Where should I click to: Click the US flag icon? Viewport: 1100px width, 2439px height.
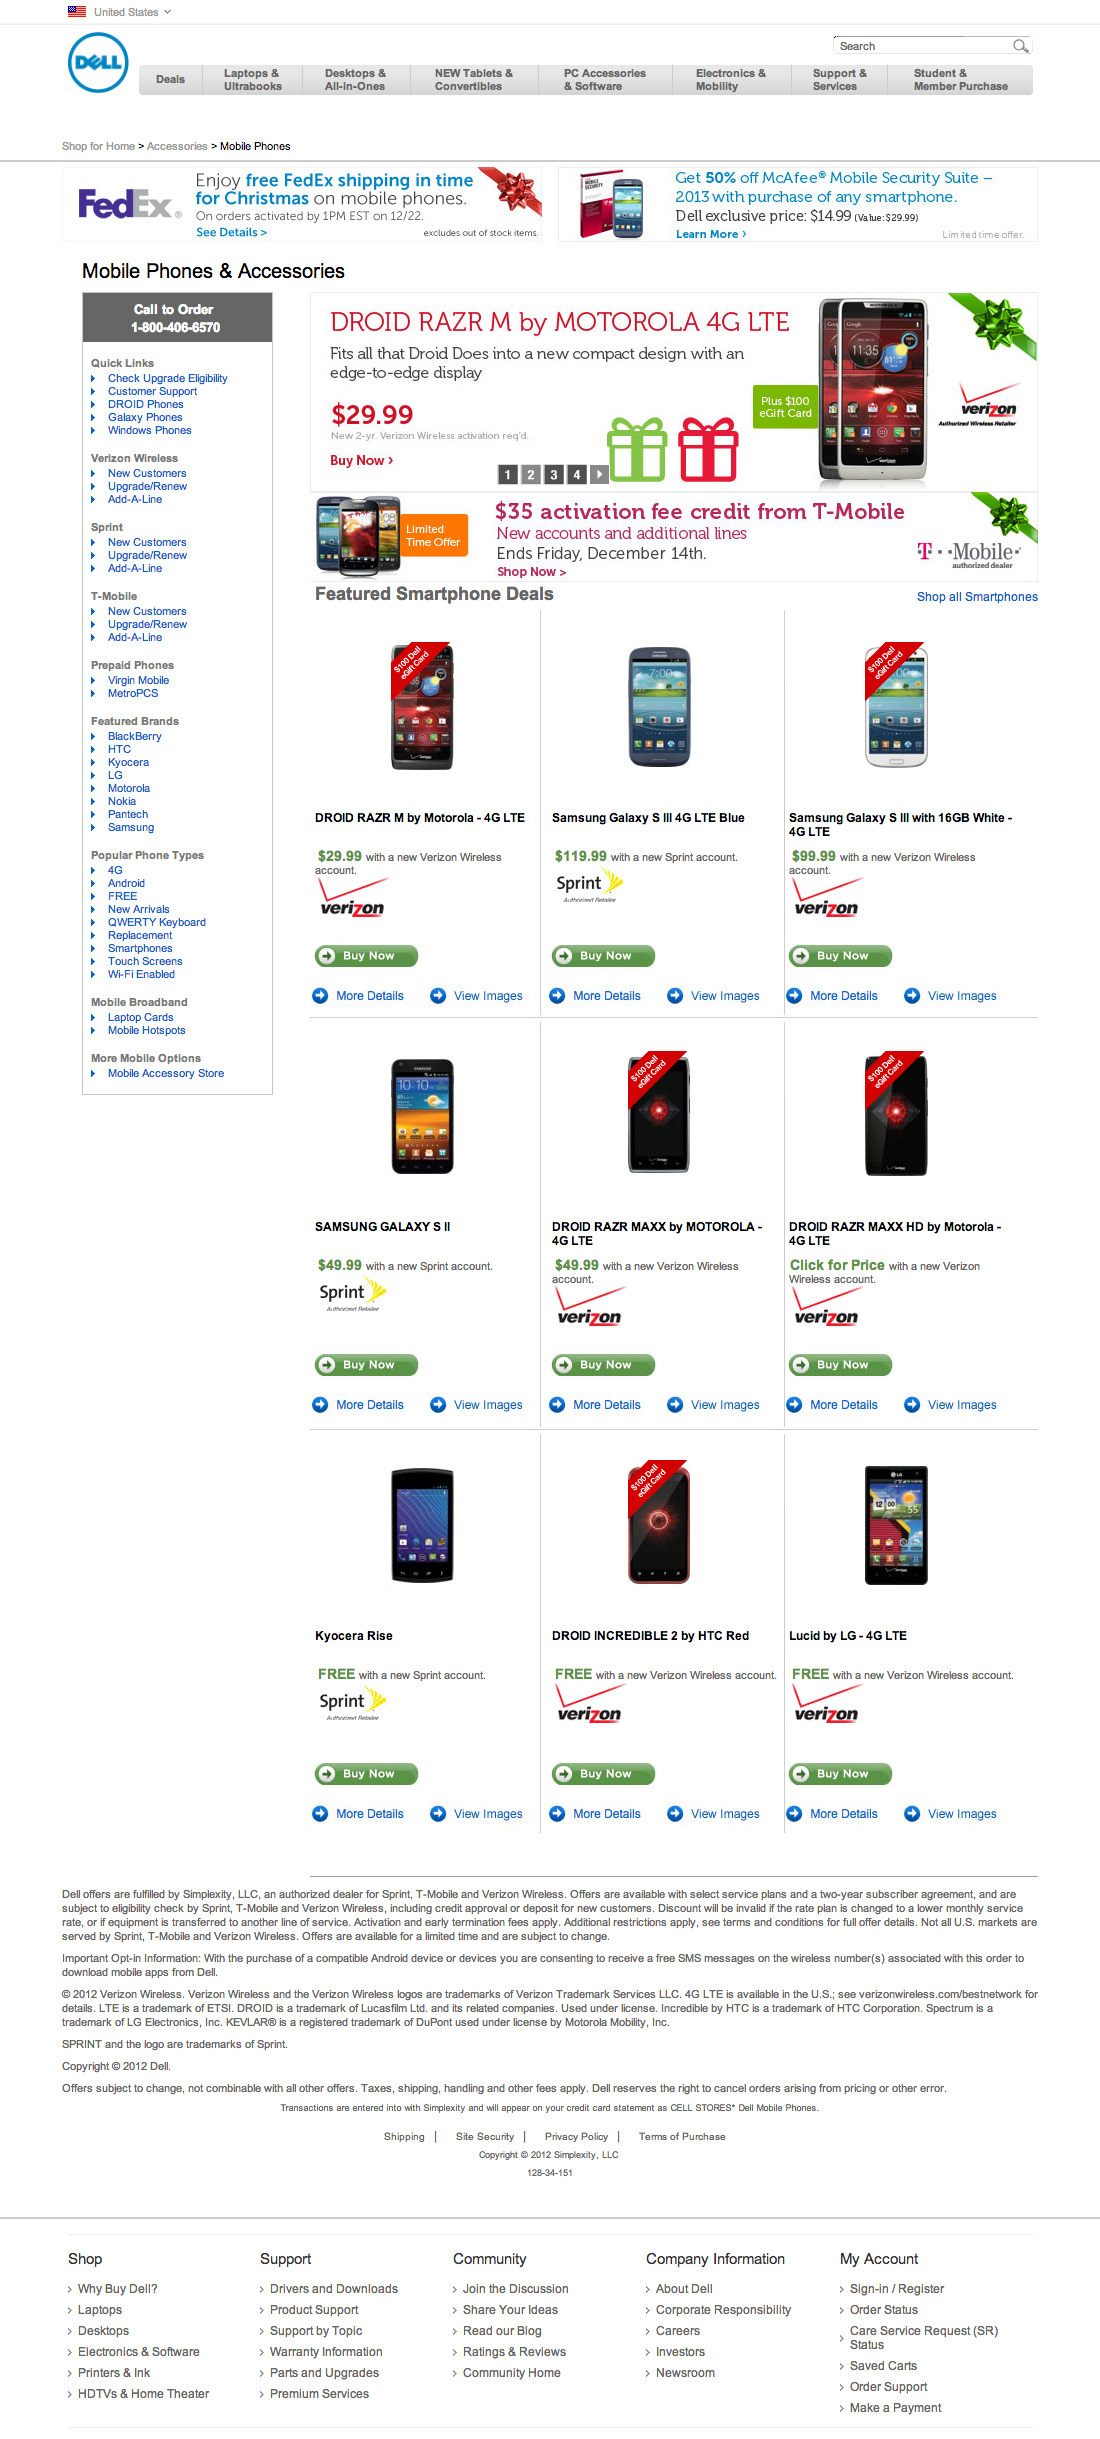pos(77,12)
